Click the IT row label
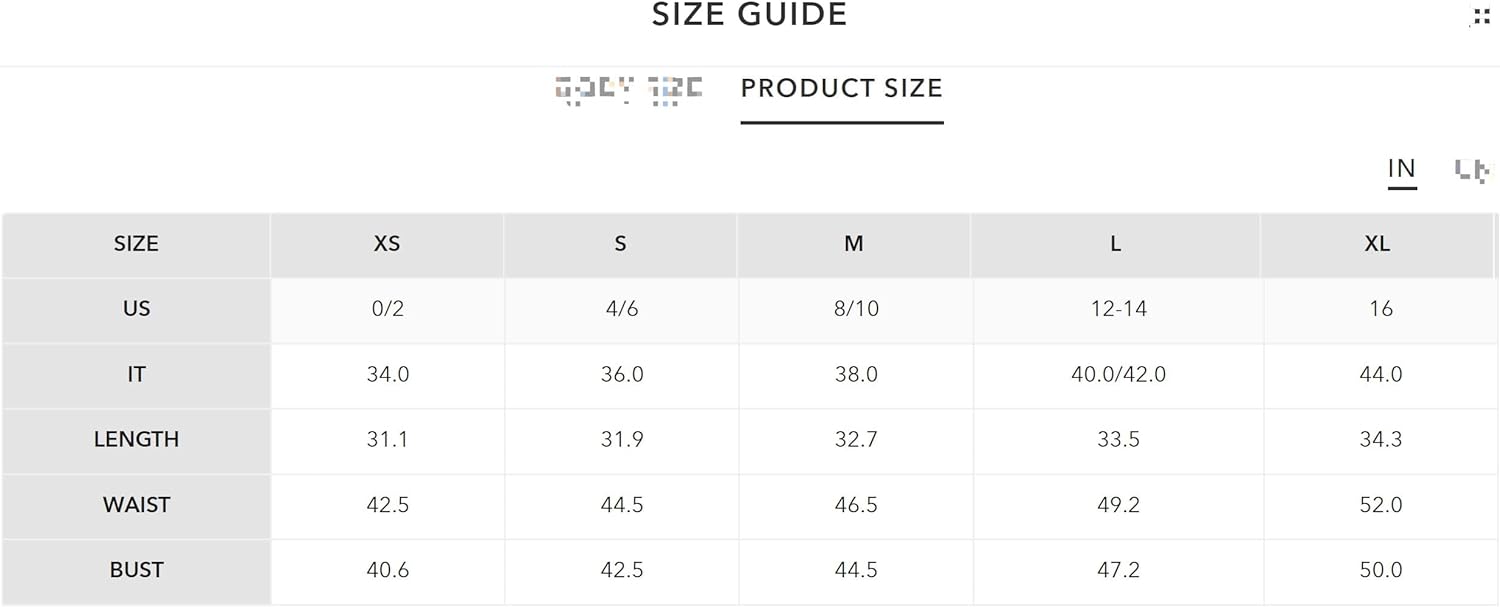1500x607 pixels. (136, 374)
